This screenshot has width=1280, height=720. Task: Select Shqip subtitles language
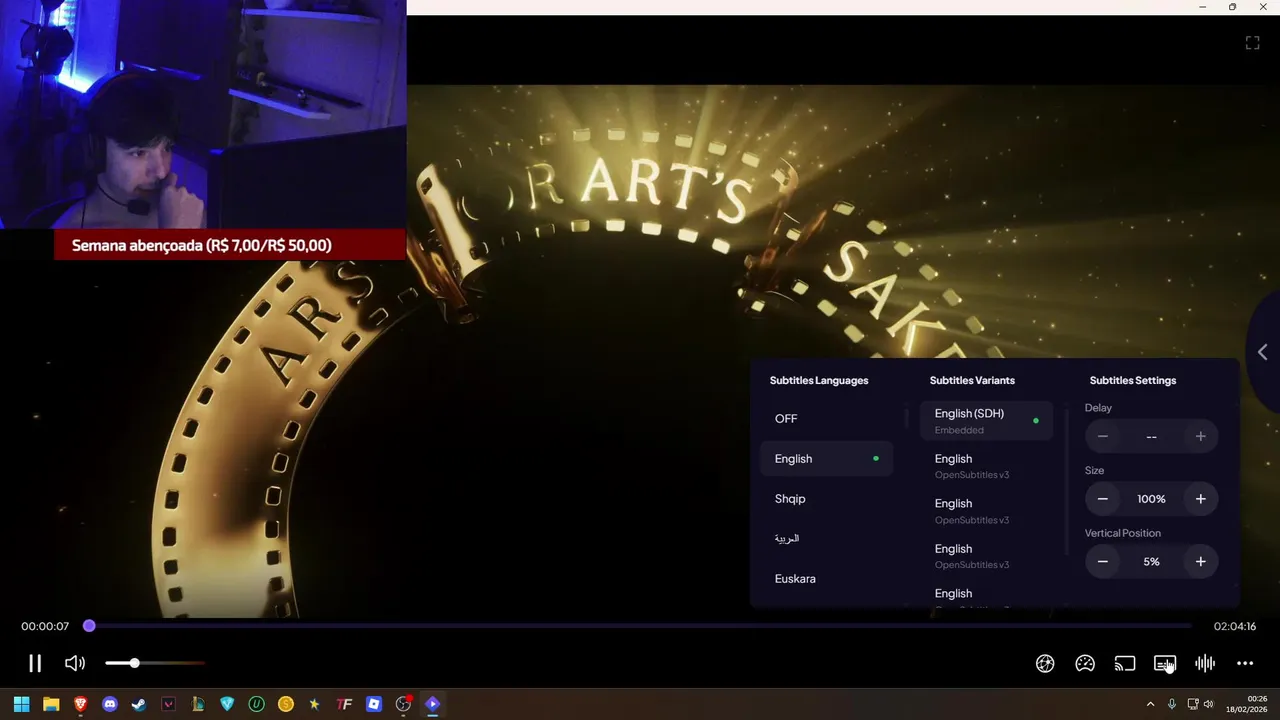[x=826, y=498]
